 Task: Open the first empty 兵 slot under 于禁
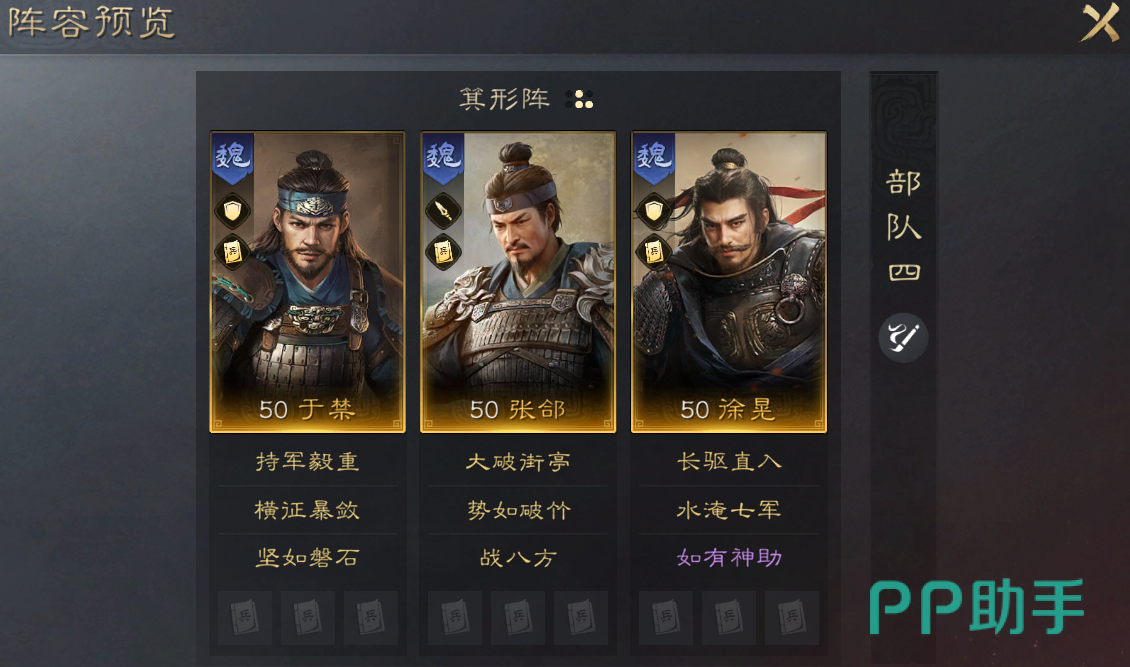click(245, 617)
